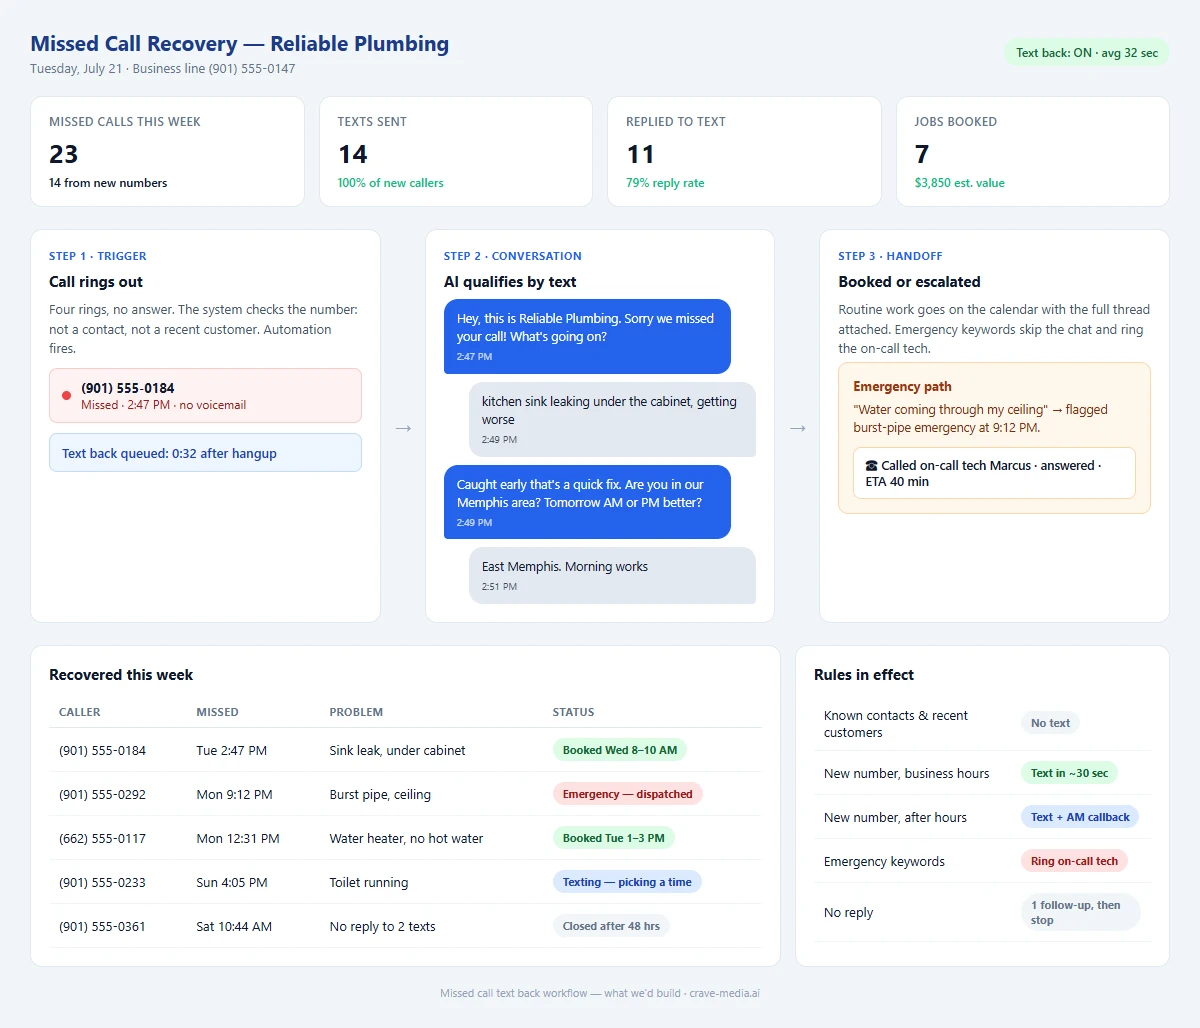Image resolution: width=1200 pixels, height=1028 pixels.
Task: Click the Missed Call Recovery page title
Action: tap(240, 44)
